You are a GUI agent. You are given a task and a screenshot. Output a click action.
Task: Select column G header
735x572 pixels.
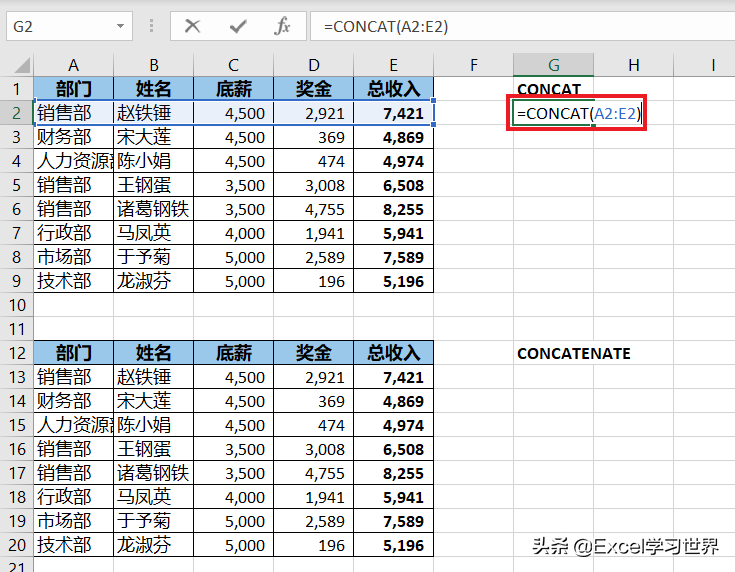pyautogui.click(x=554, y=65)
